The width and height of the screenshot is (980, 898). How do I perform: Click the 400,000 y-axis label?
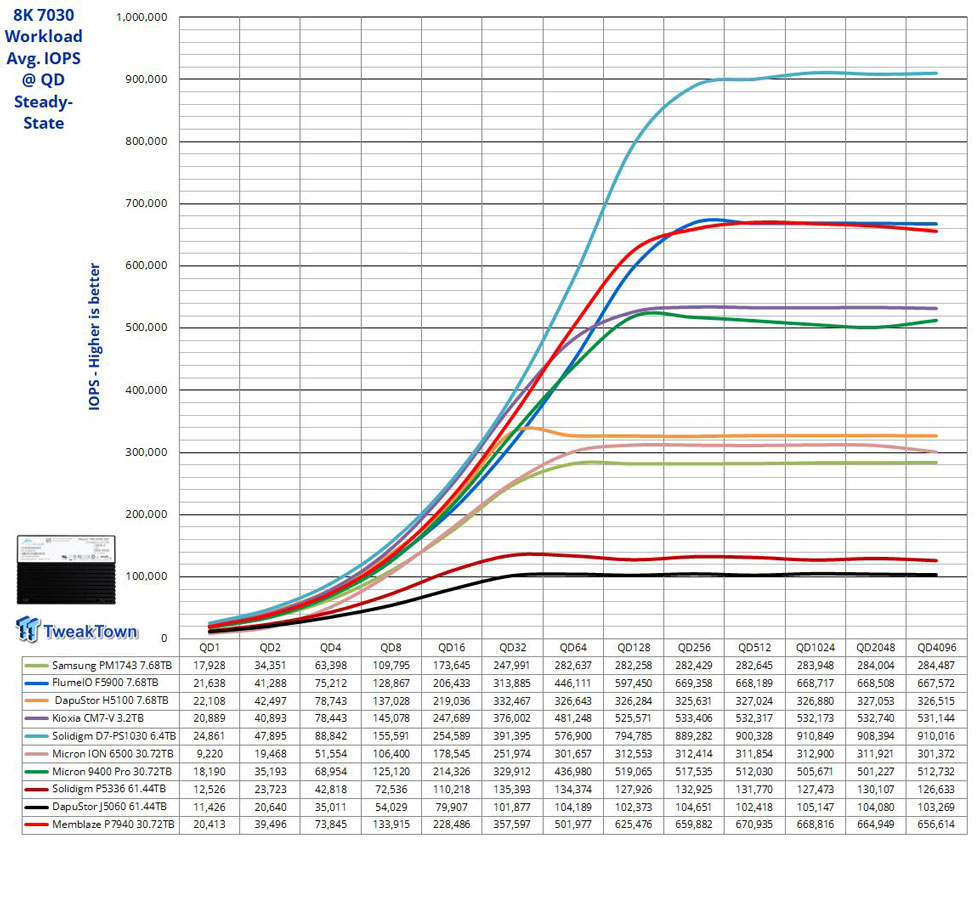click(146, 390)
